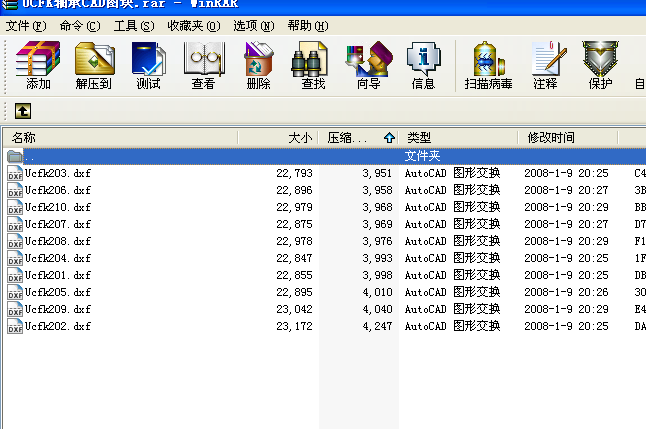
Task: Click the DXF icon of Ucfk202.dxf
Action: coord(15,326)
